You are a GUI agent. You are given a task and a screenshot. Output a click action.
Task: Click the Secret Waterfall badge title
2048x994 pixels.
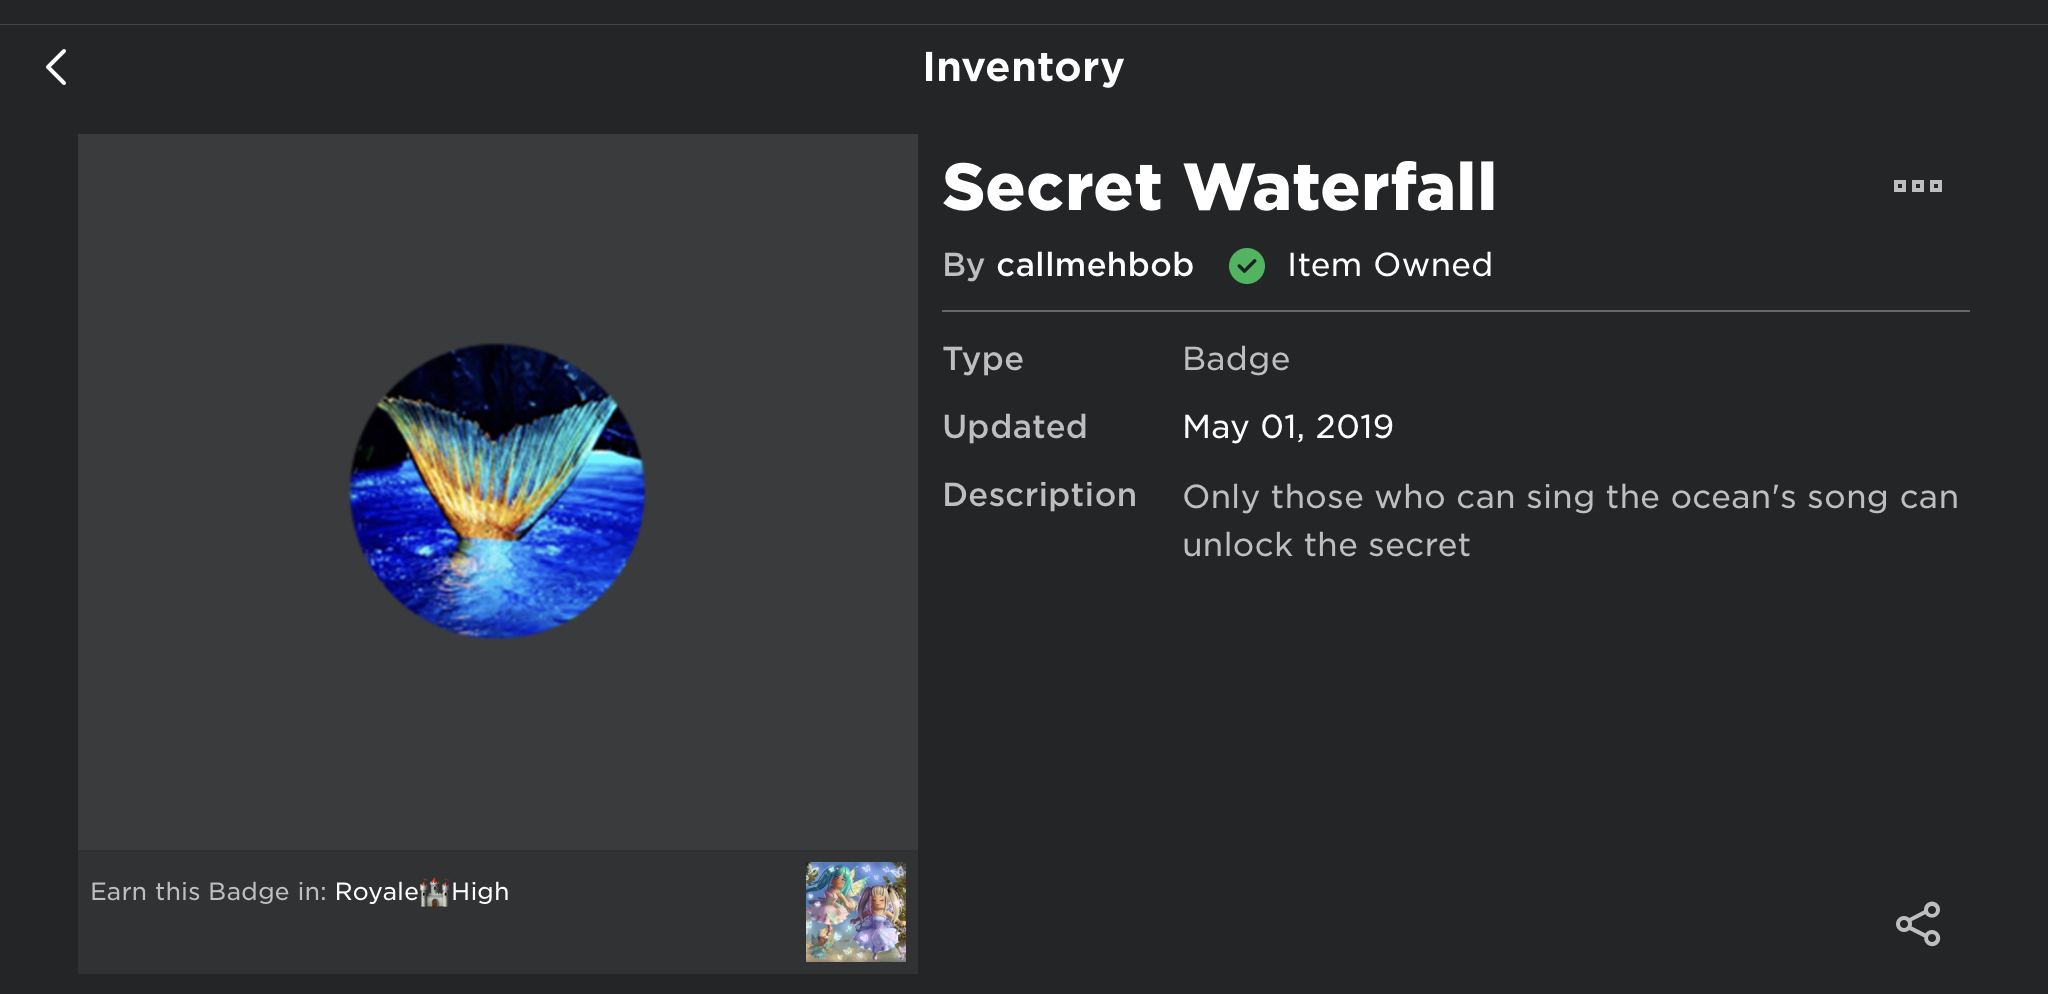tap(1219, 187)
